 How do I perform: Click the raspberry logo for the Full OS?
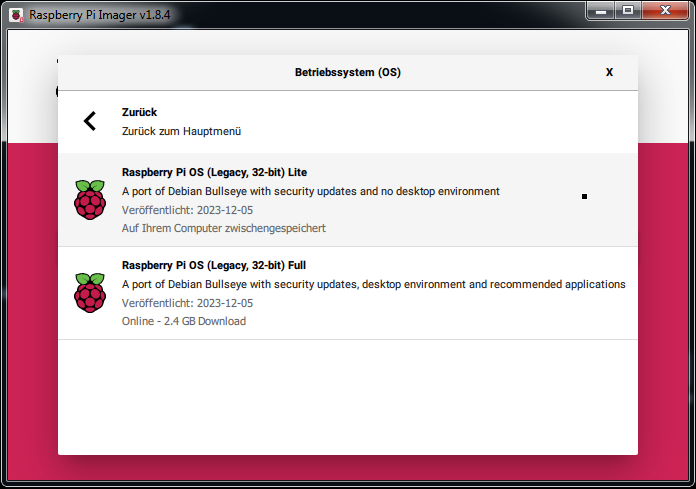90,293
